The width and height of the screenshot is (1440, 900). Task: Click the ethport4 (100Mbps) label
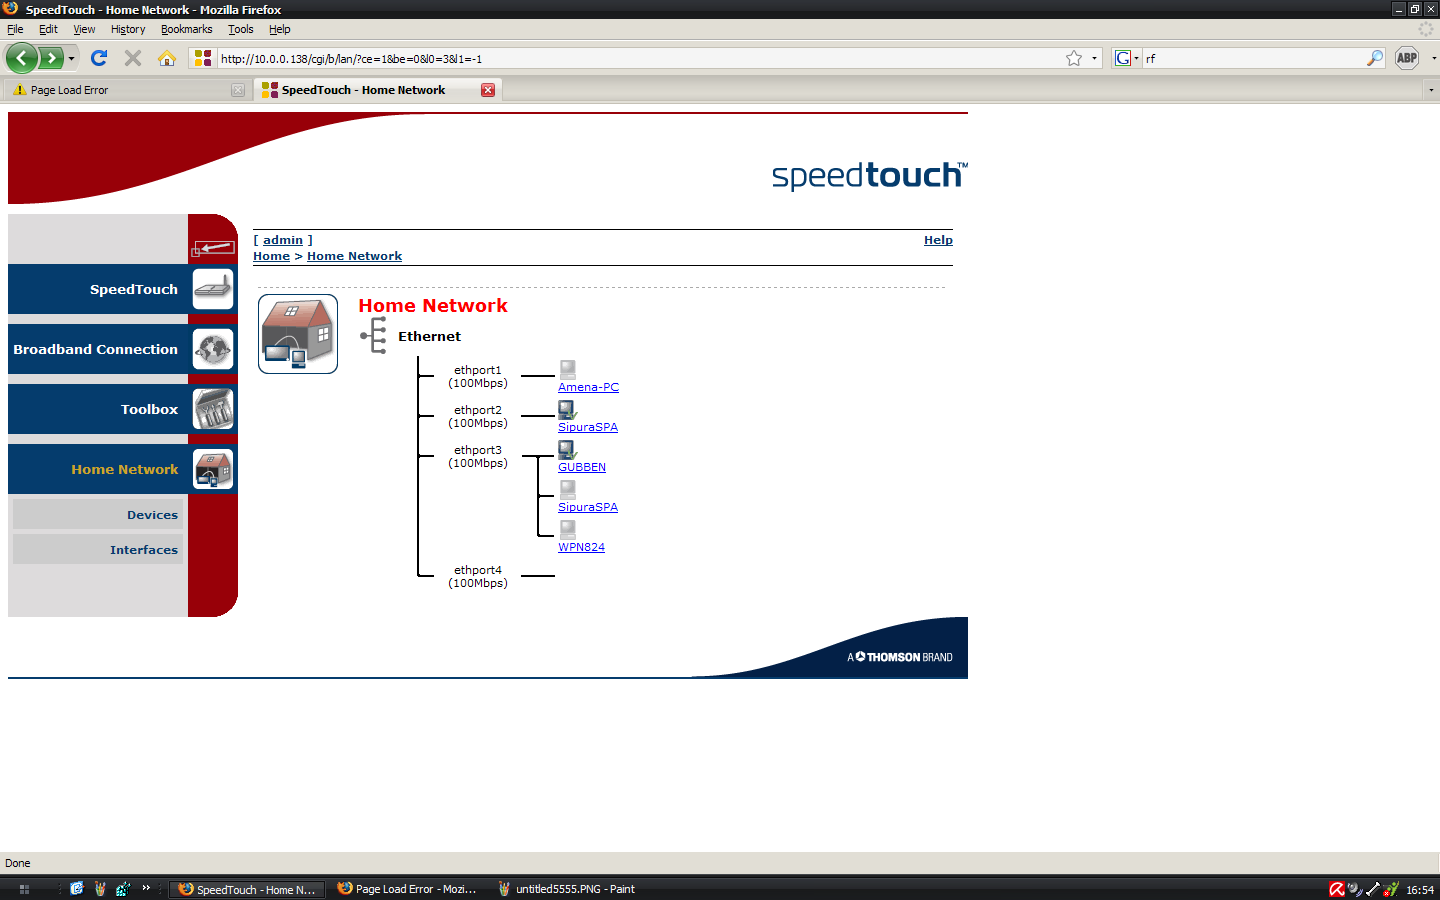(x=478, y=577)
